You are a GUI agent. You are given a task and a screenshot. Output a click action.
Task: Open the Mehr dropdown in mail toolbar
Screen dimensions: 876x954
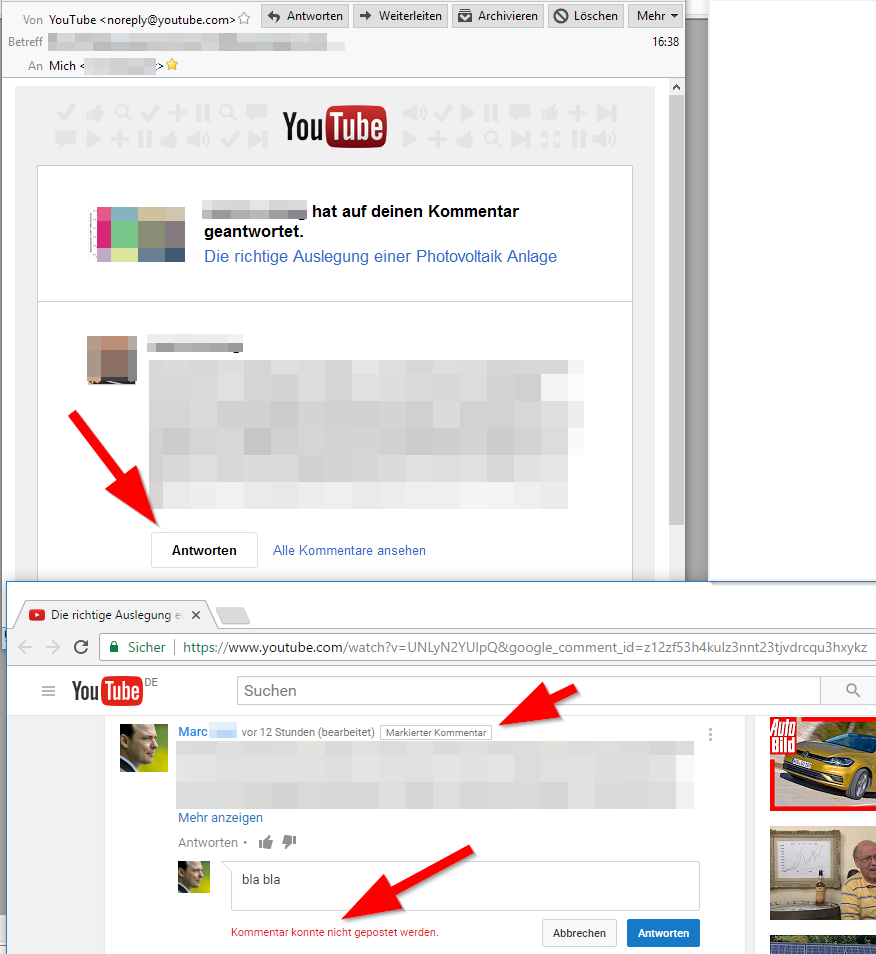pos(656,15)
